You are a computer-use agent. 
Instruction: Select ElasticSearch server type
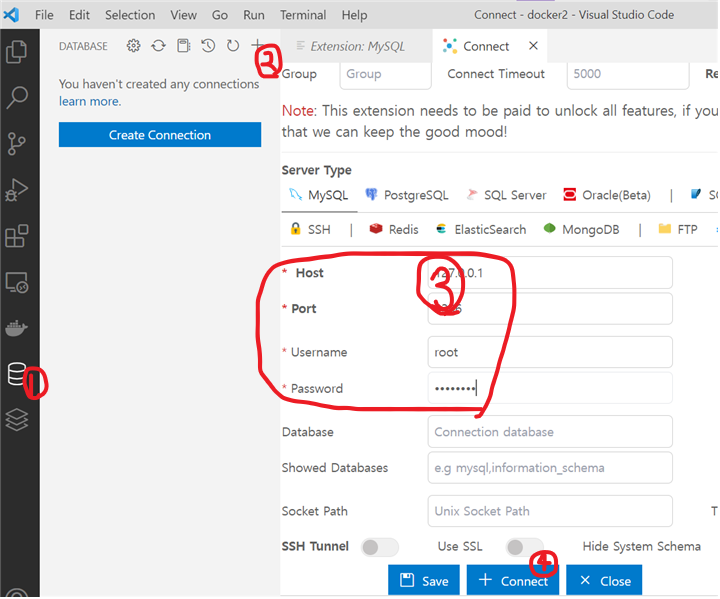481,229
